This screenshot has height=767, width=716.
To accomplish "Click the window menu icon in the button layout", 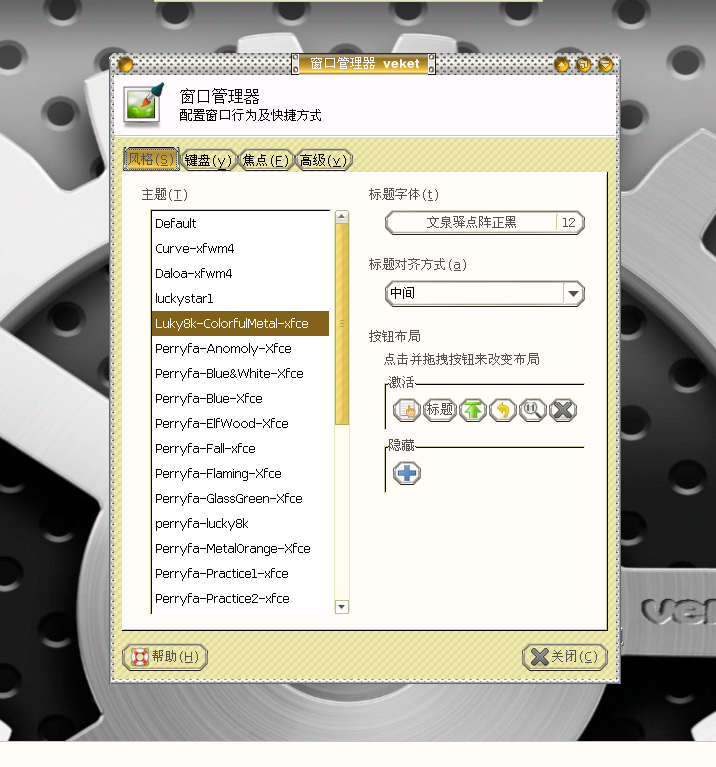I will click(406, 409).
